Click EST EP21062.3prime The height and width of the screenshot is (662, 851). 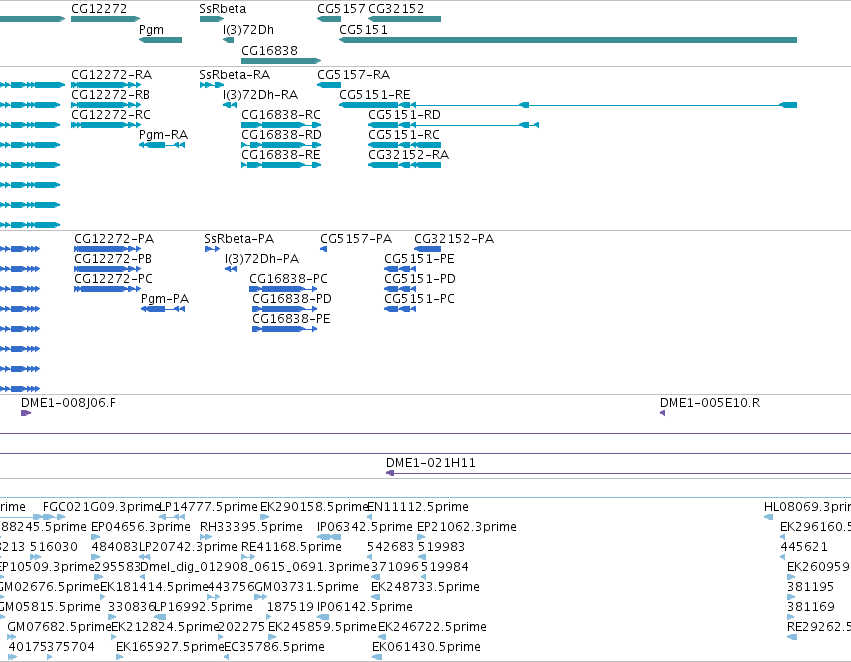tap(421, 537)
